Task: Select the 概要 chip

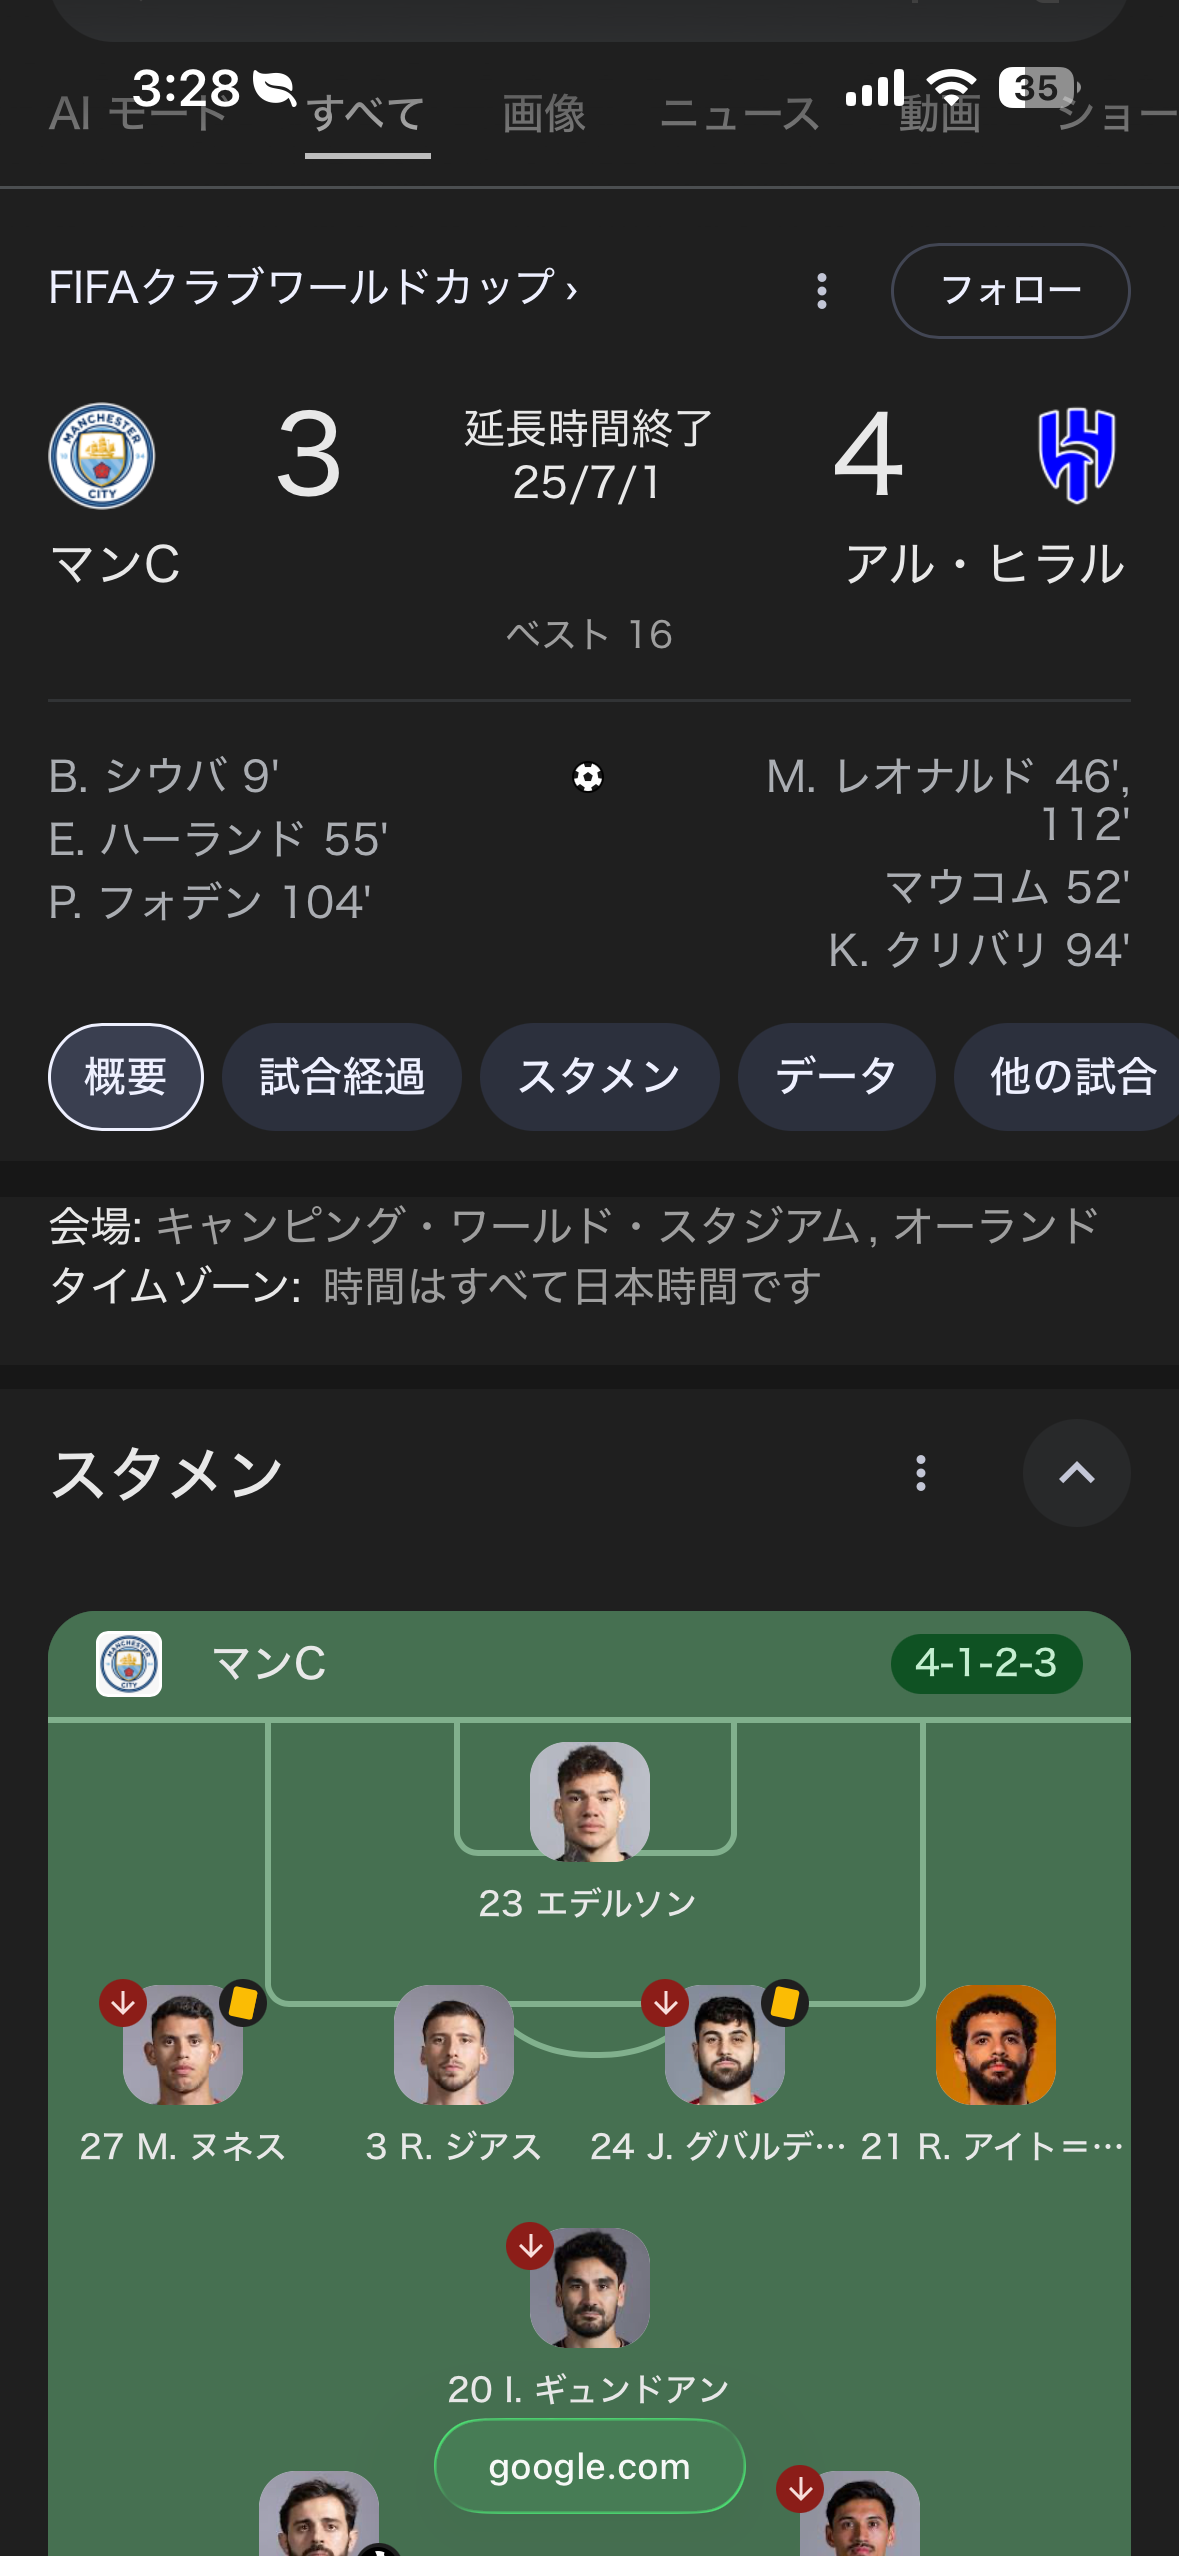Action: (126, 1077)
